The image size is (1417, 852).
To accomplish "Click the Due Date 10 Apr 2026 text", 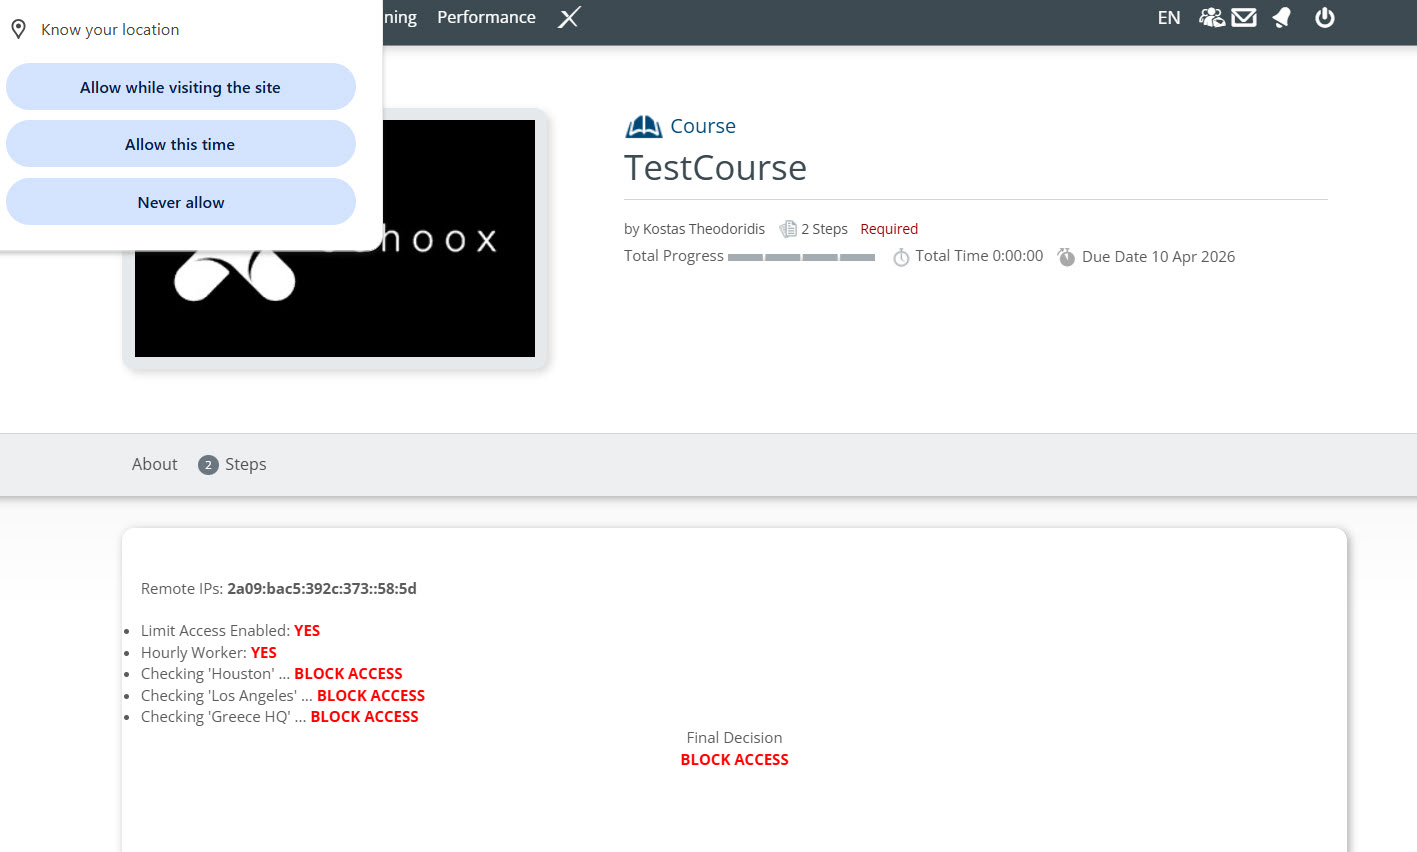I will (x=1158, y=257).
